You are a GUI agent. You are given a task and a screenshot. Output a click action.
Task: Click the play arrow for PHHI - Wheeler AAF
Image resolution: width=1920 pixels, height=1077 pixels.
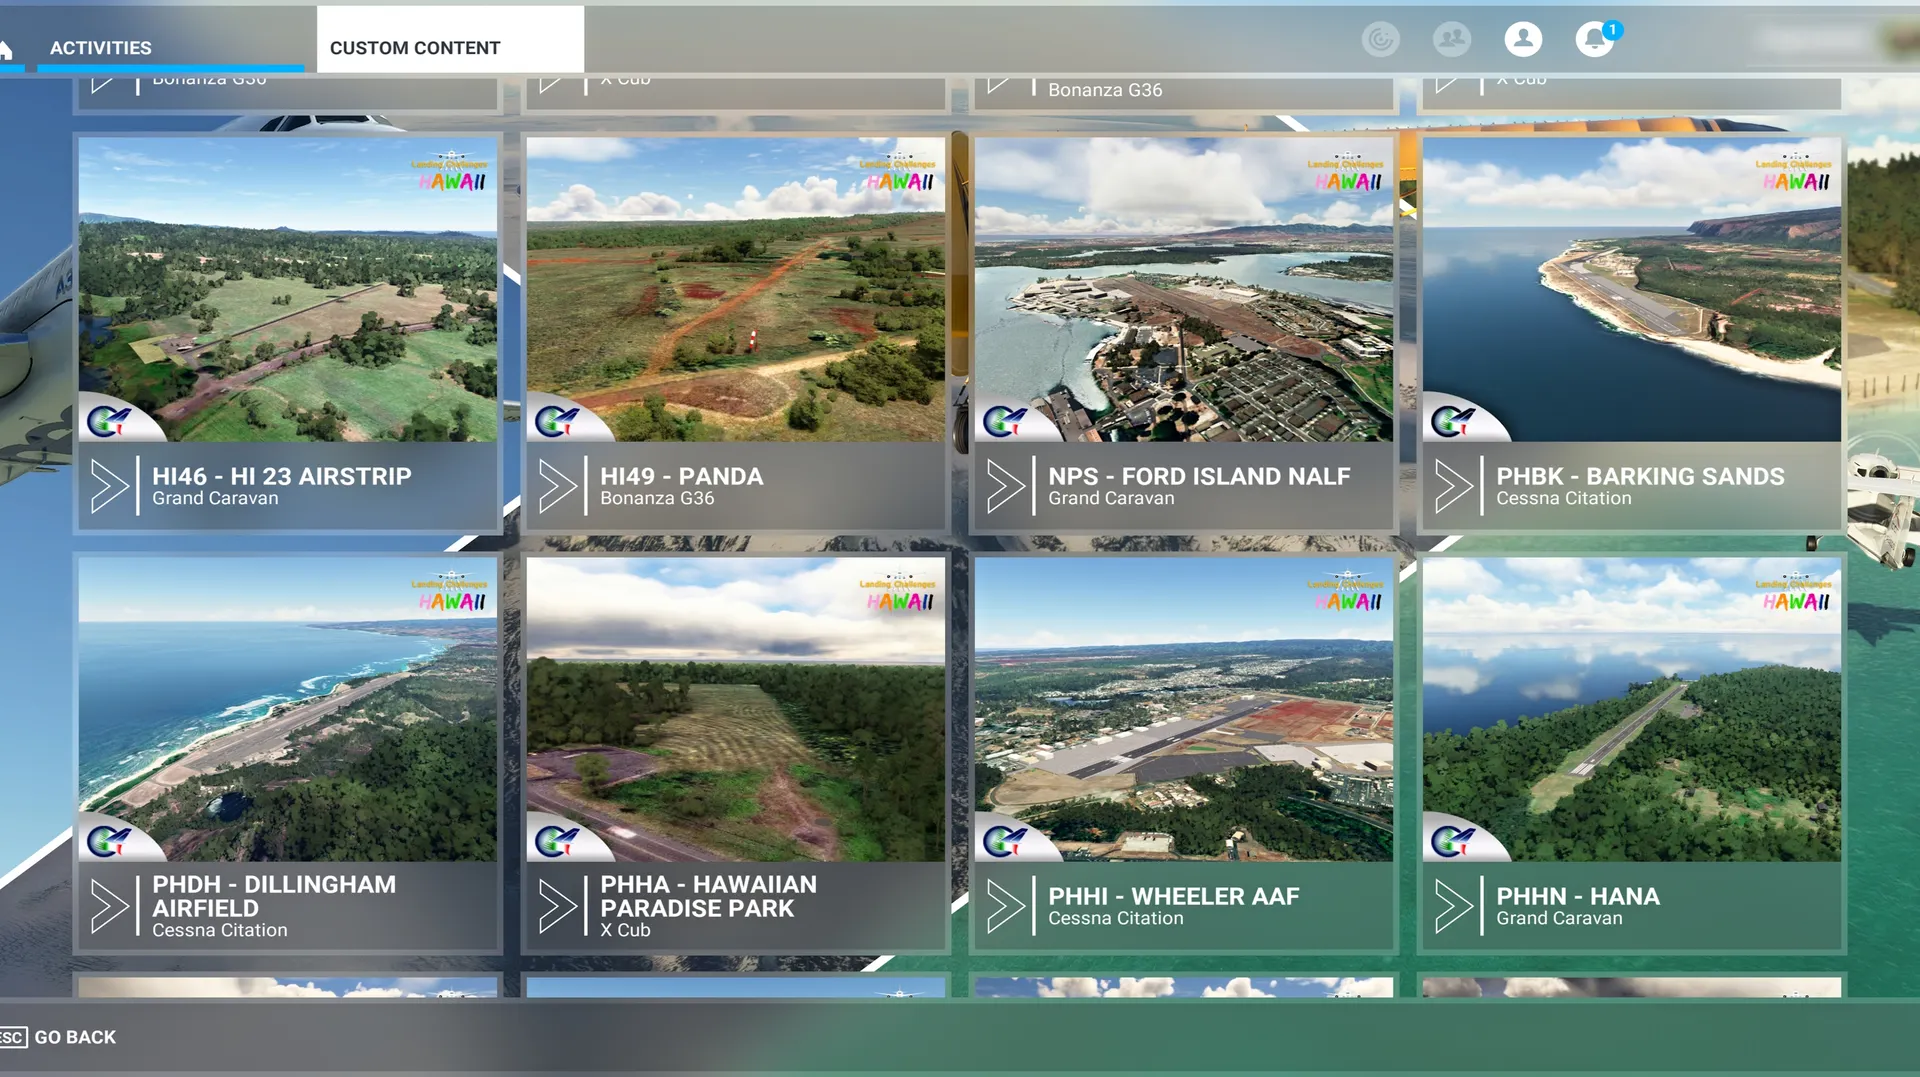point(1004,906)
